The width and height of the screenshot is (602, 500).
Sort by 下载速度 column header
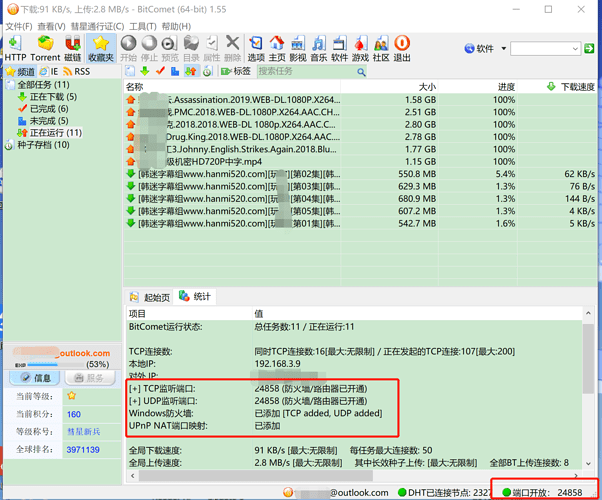coord(557,87)
